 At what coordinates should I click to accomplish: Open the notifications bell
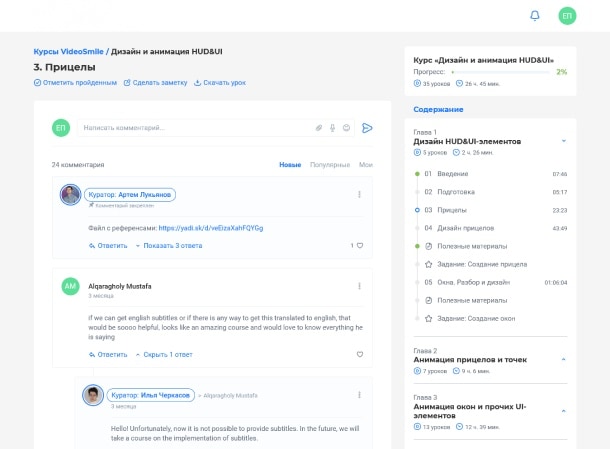click(535, 16)
